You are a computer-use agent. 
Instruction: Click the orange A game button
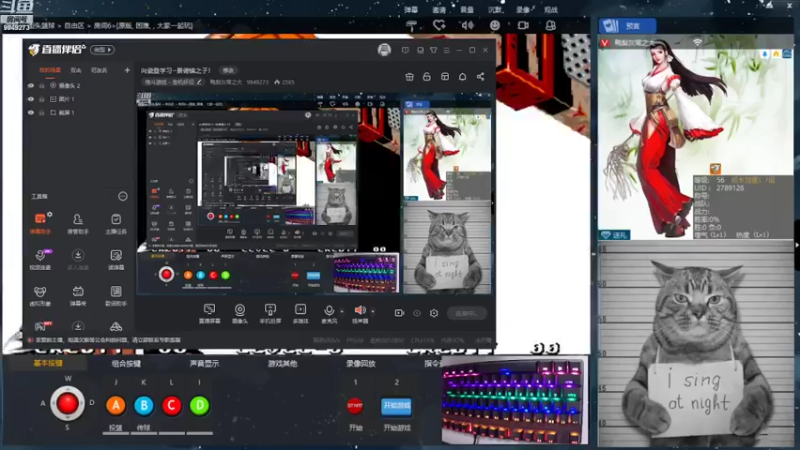pos(116,405)
